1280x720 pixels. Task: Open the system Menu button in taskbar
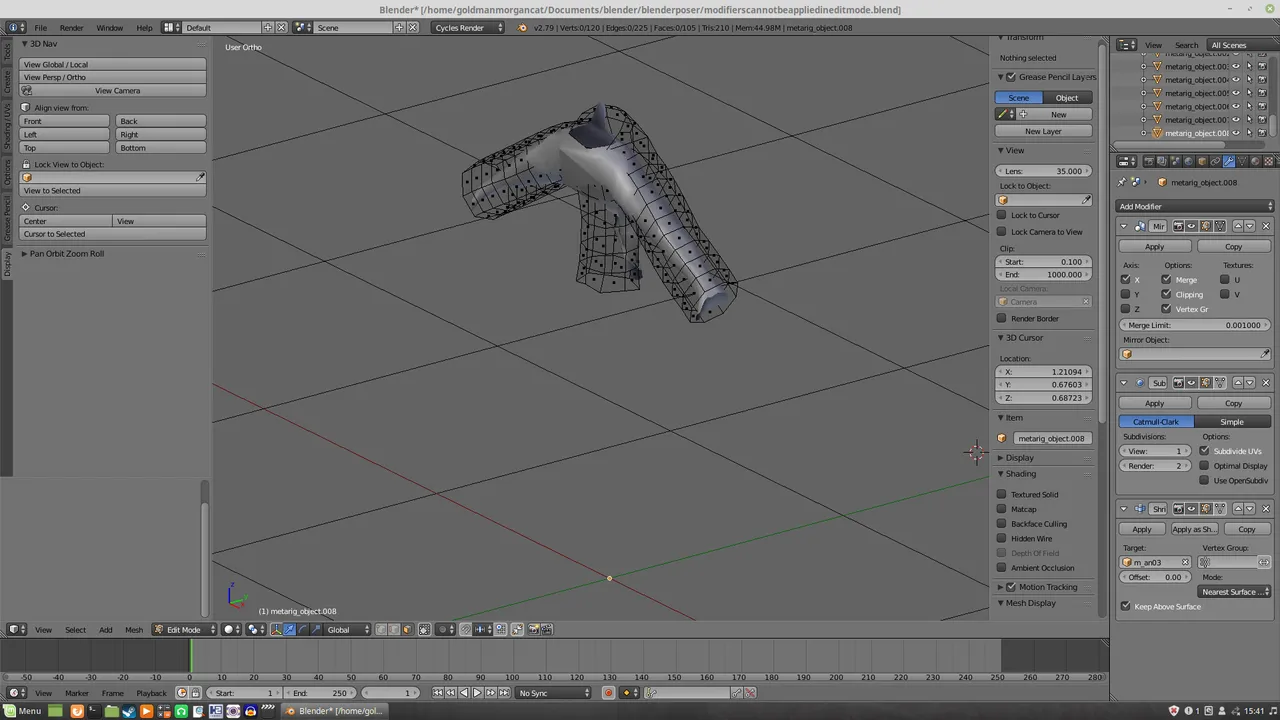[x=22, y=711]
